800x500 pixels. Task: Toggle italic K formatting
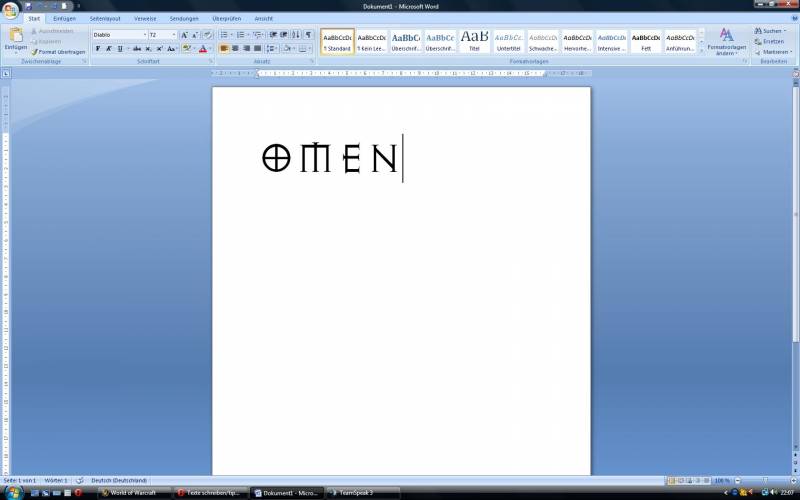(109, 48)
